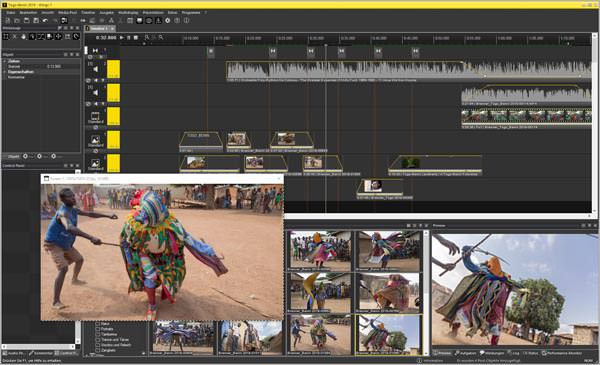Click the new project icon in toolbar
The width and height of the screenshot is (600, 365).
click(x=8, y=21)
